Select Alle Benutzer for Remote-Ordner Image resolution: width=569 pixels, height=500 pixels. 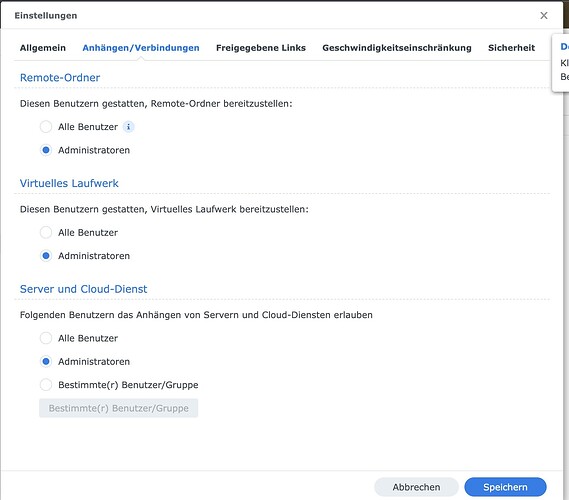point(46,127)
